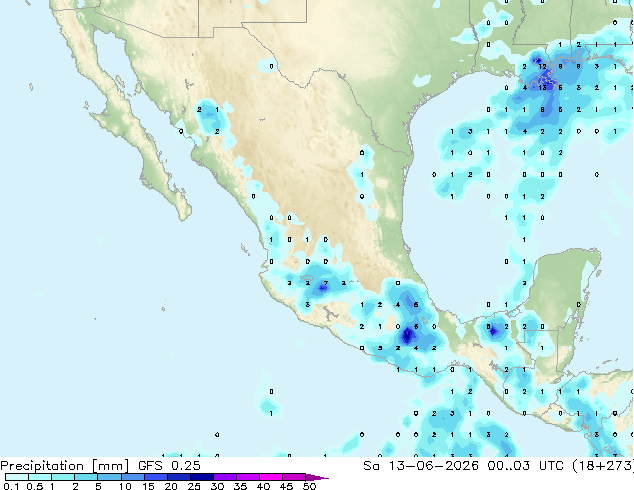634x490 pixels.
Task: Click the 25–30 mm dark navy swatch
Action: click(x=201, y=477)
